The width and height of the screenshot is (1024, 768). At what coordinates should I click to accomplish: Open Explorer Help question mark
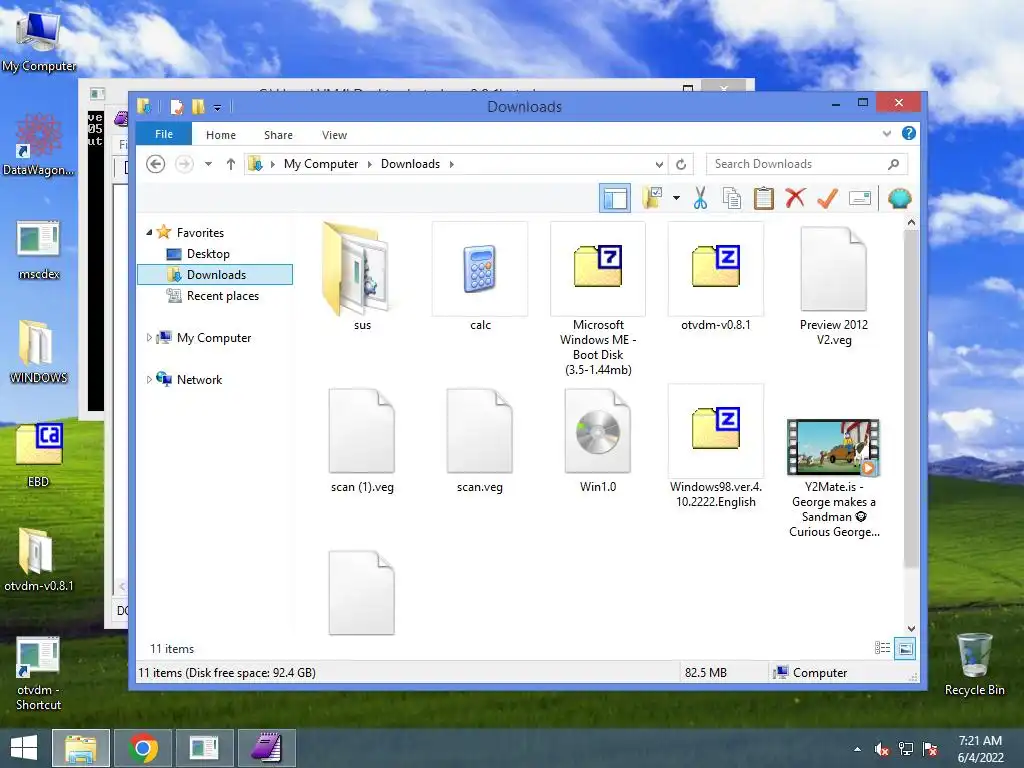[908, 133]
